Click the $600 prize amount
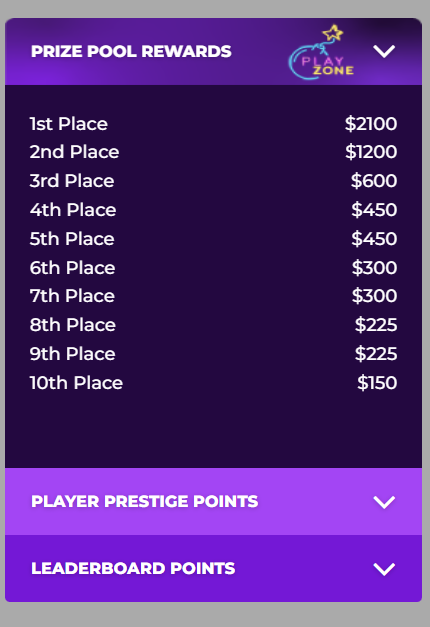 [x=374, y=181]
